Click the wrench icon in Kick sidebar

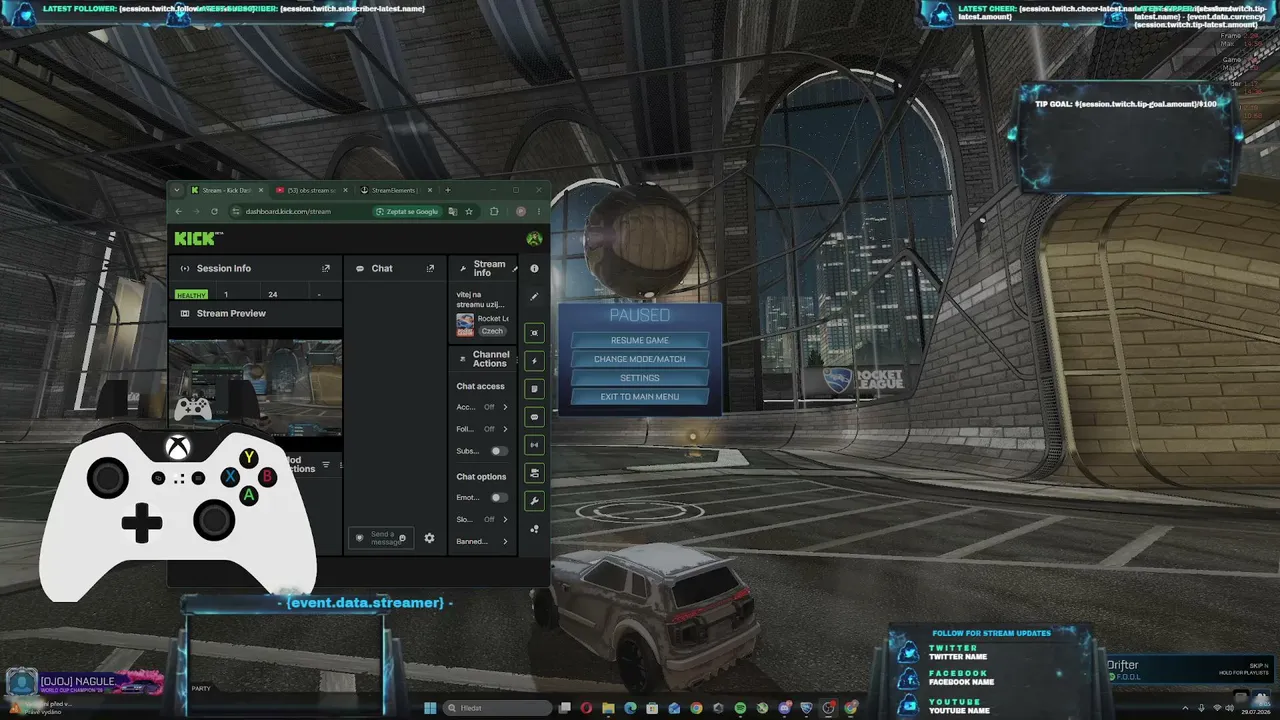tap(534, 501)
